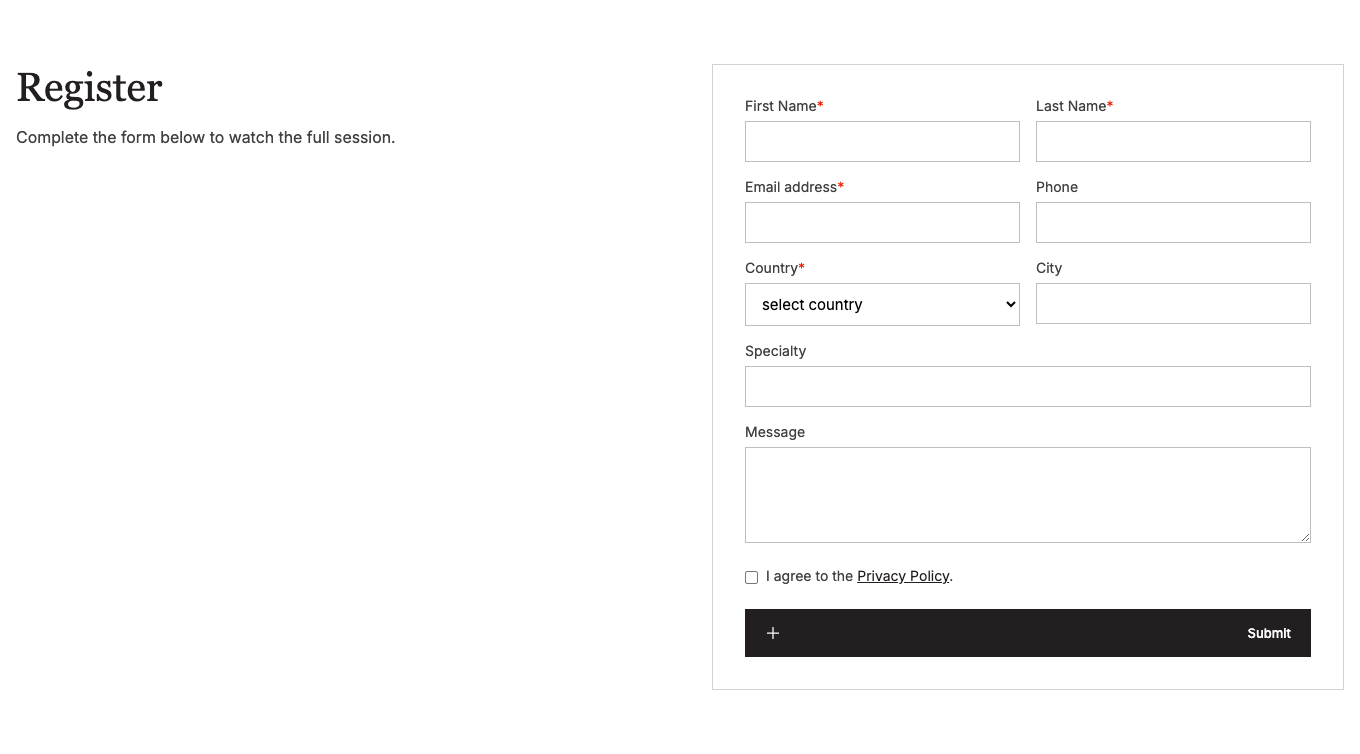Click the plus icon on Submit bar
The height and width of the screenshot is (754, 1360).
773,633
